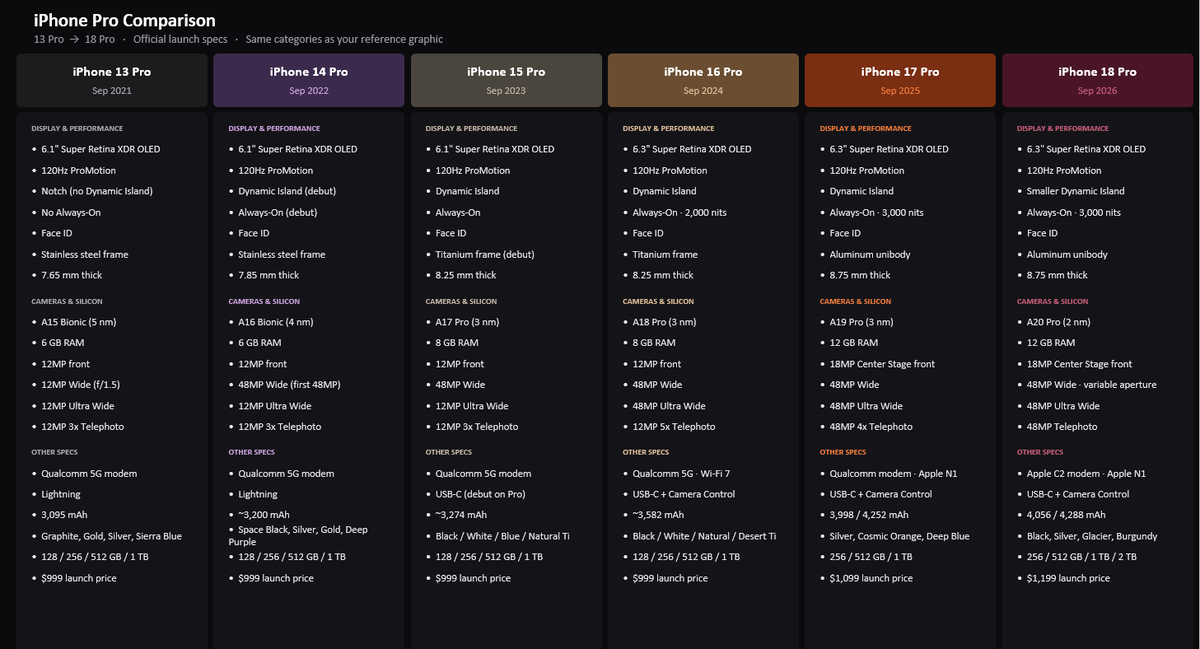Click 'Qualcomm 5G · Wi-Fi 7' spec

[x=679, y=473]
